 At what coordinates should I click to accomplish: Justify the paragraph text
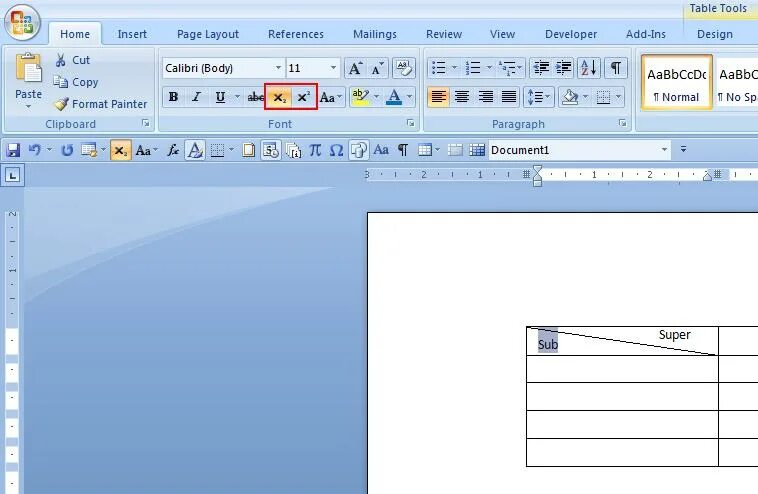[x=509, y=97]
